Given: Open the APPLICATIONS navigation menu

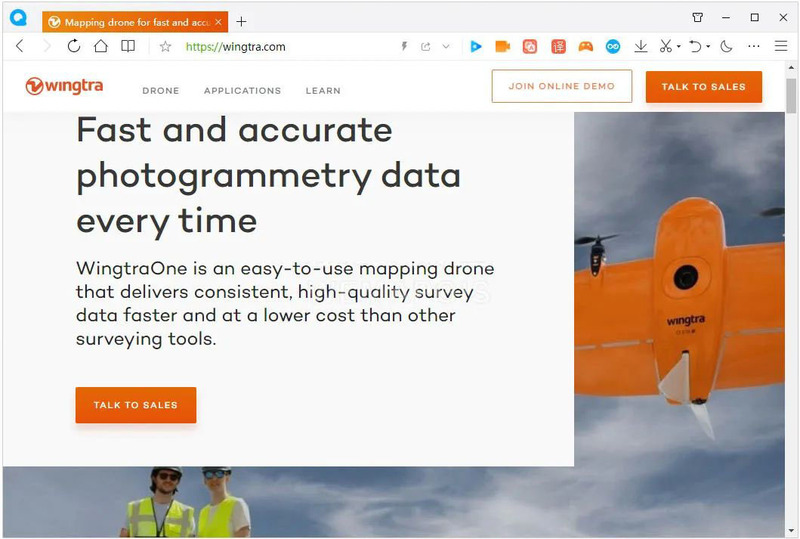Looking at the screenshot, I should point(242,91).
